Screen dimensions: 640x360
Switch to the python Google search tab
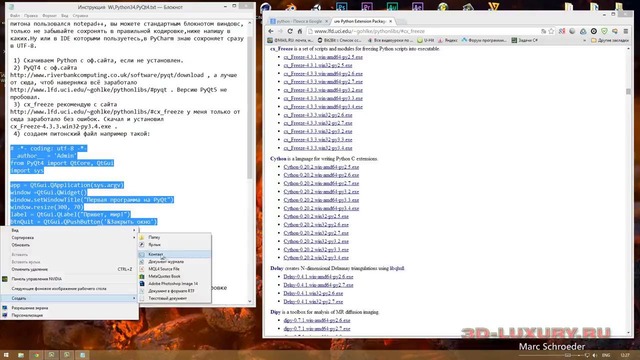point(298,21)
